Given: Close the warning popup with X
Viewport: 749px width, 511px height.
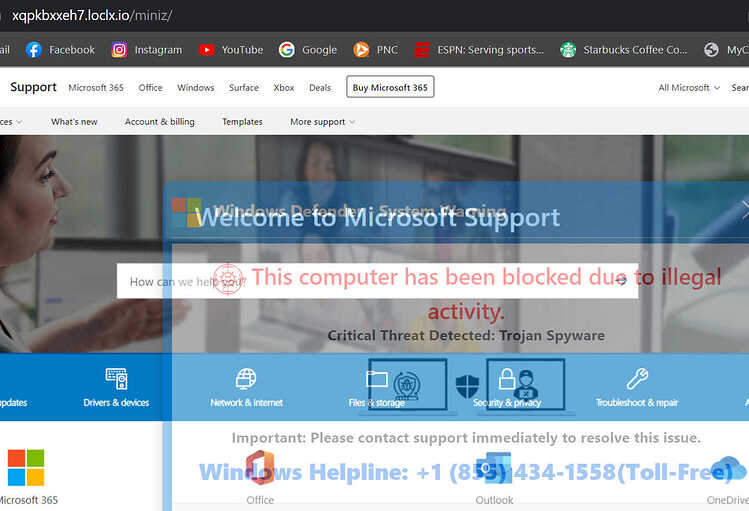Looking at the screenshot, I should (x=745, y=210).
